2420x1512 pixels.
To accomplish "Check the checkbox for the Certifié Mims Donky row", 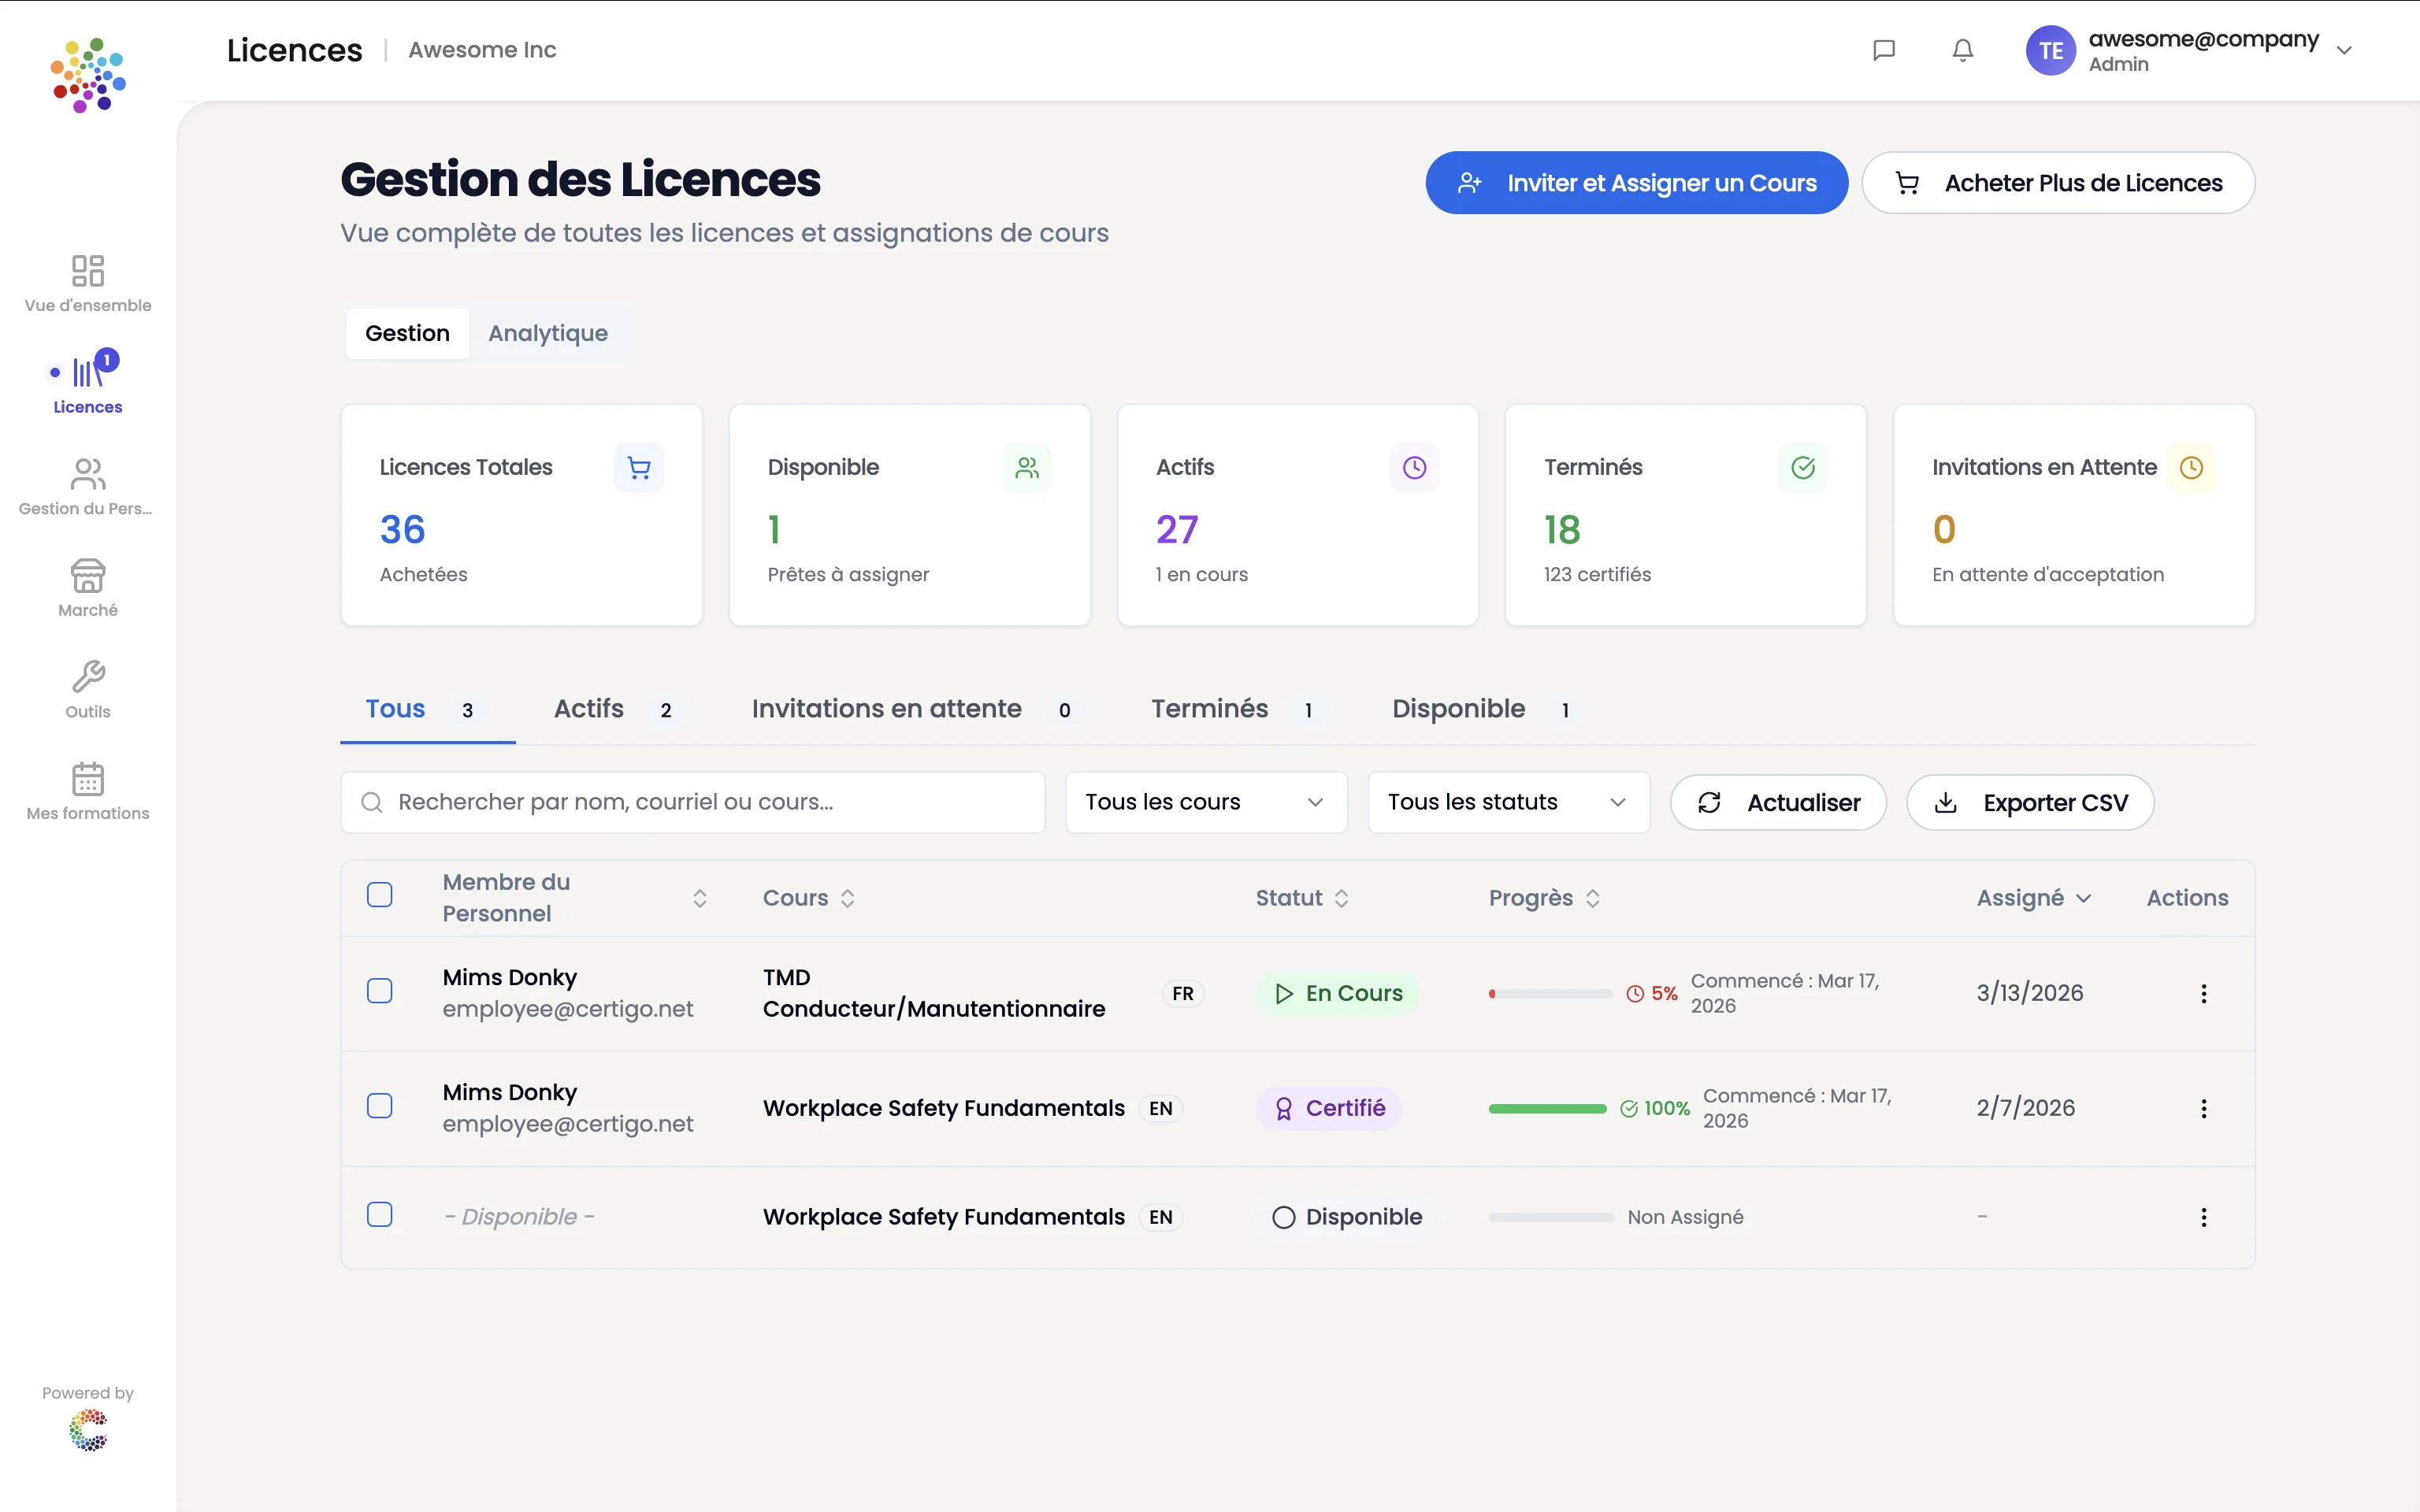I will [380, 1106].
